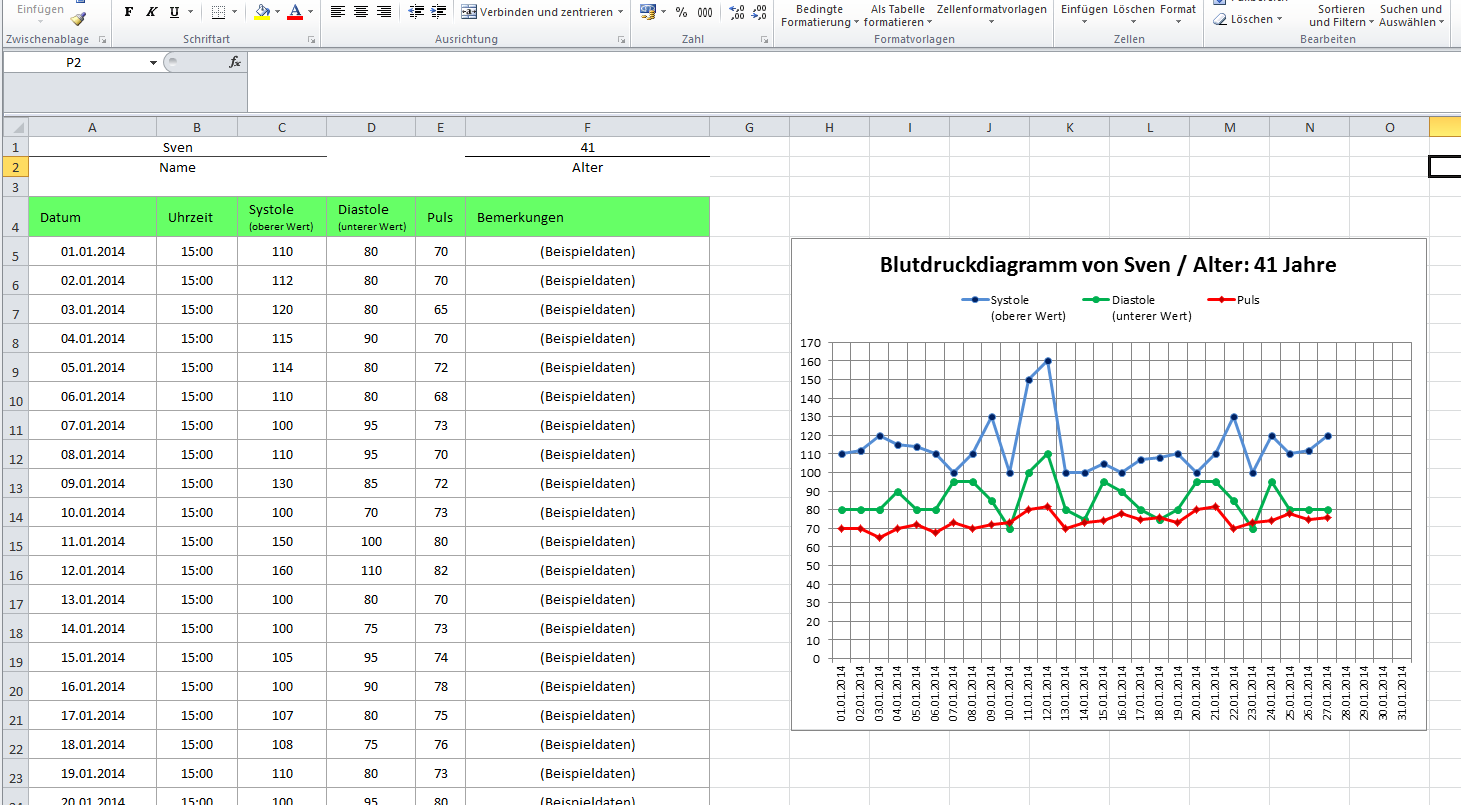Screen dimensions: 1461x805
Task: Click the Select All corner button
Action: (16, 127)
